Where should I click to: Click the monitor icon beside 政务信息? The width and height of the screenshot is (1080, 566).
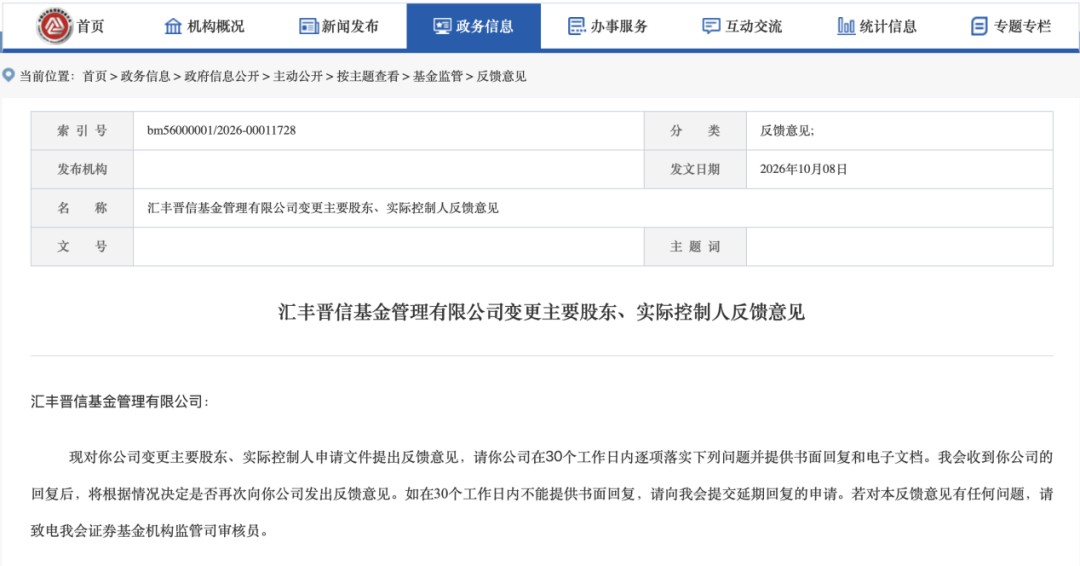442,26
